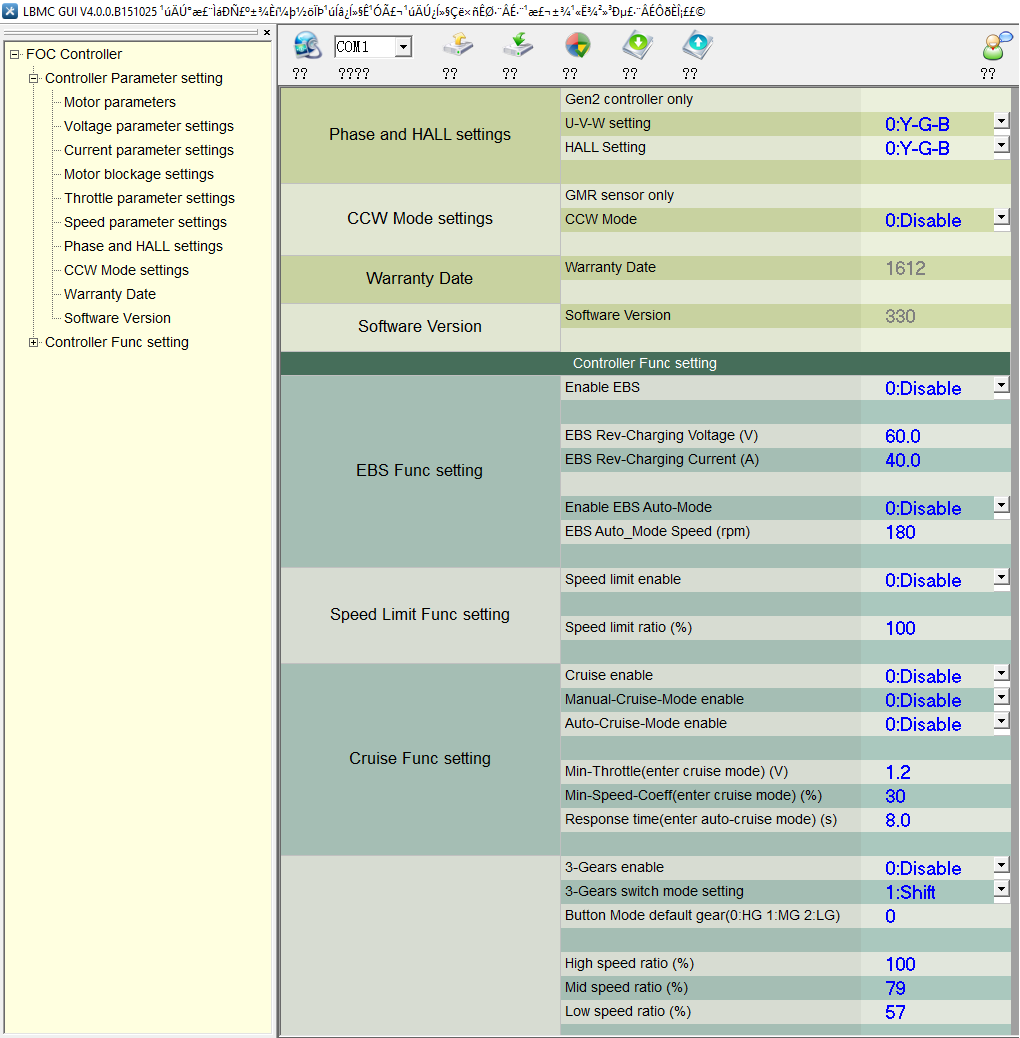Open the 3-Gears switch mode dropdown
Image resolution: width=1020 pixels, height=1038 pixels.
pos(1001,889)
